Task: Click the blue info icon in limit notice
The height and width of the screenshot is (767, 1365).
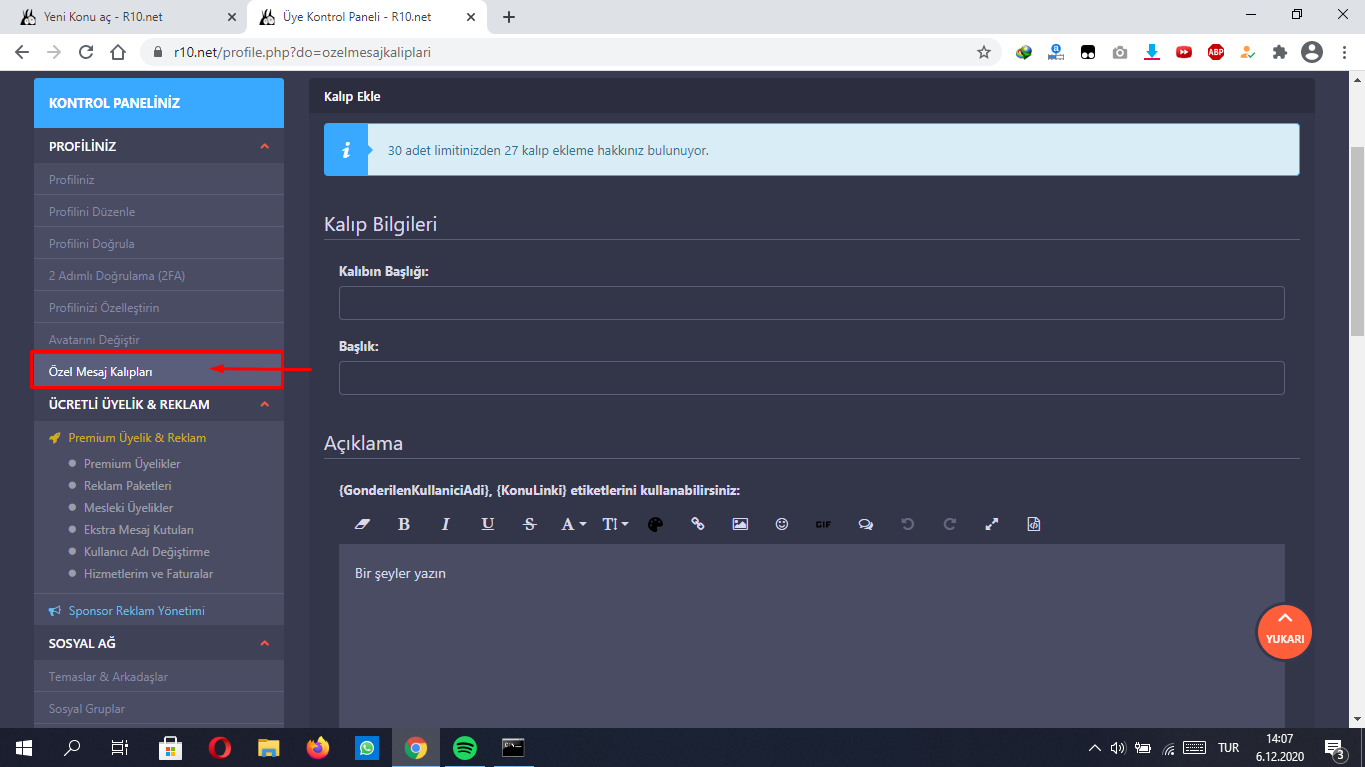Action: click(x=346, y=150)
